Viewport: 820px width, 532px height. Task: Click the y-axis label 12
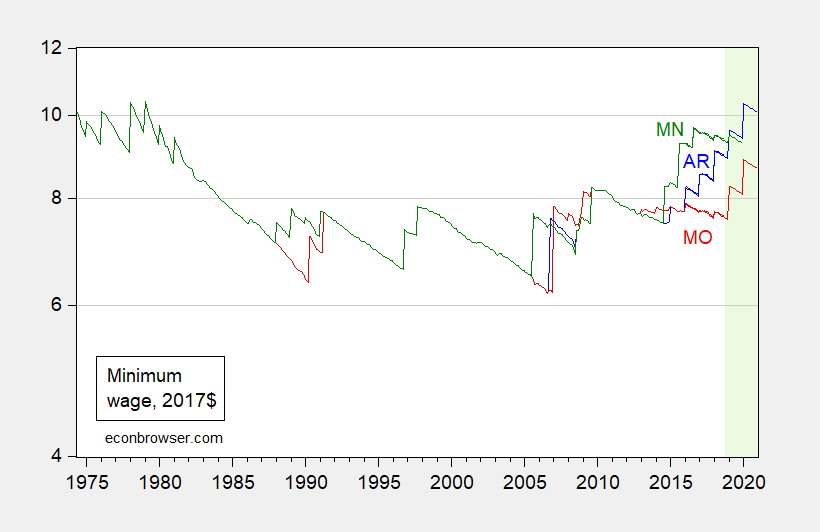pyautogui.click(x=51, y=48)
